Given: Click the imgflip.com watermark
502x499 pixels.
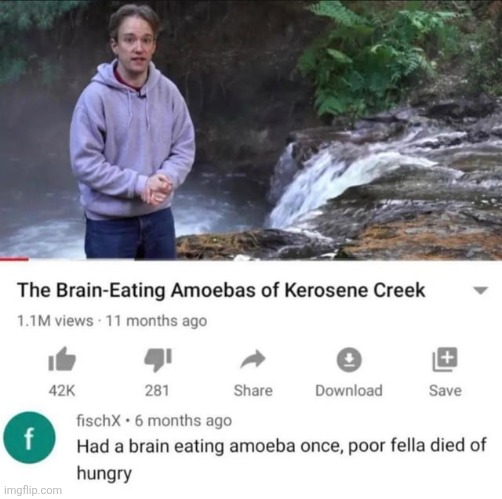Looking at the screenshot, I should (x=33, y=490).
